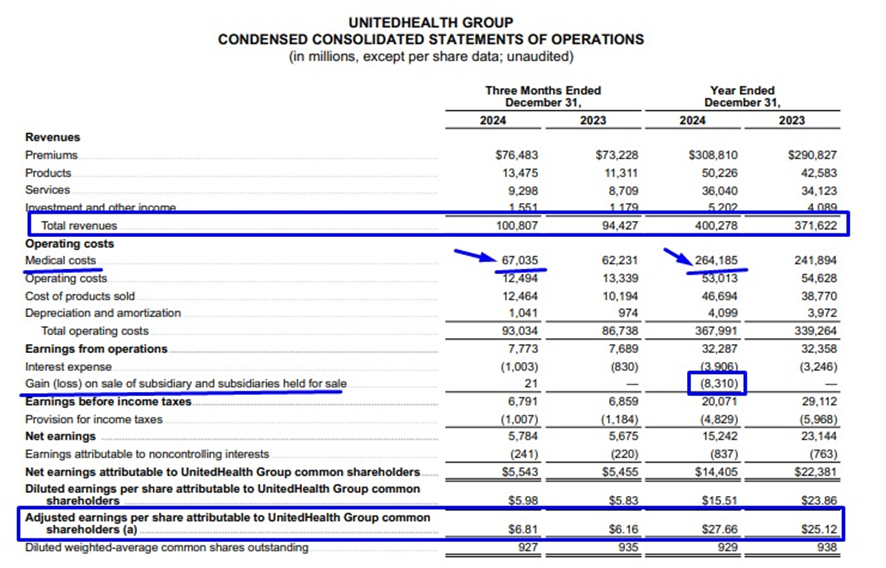886x568 pixels.
Task: Select the 371,622 total revenues value
Action: tap(816, 226)
